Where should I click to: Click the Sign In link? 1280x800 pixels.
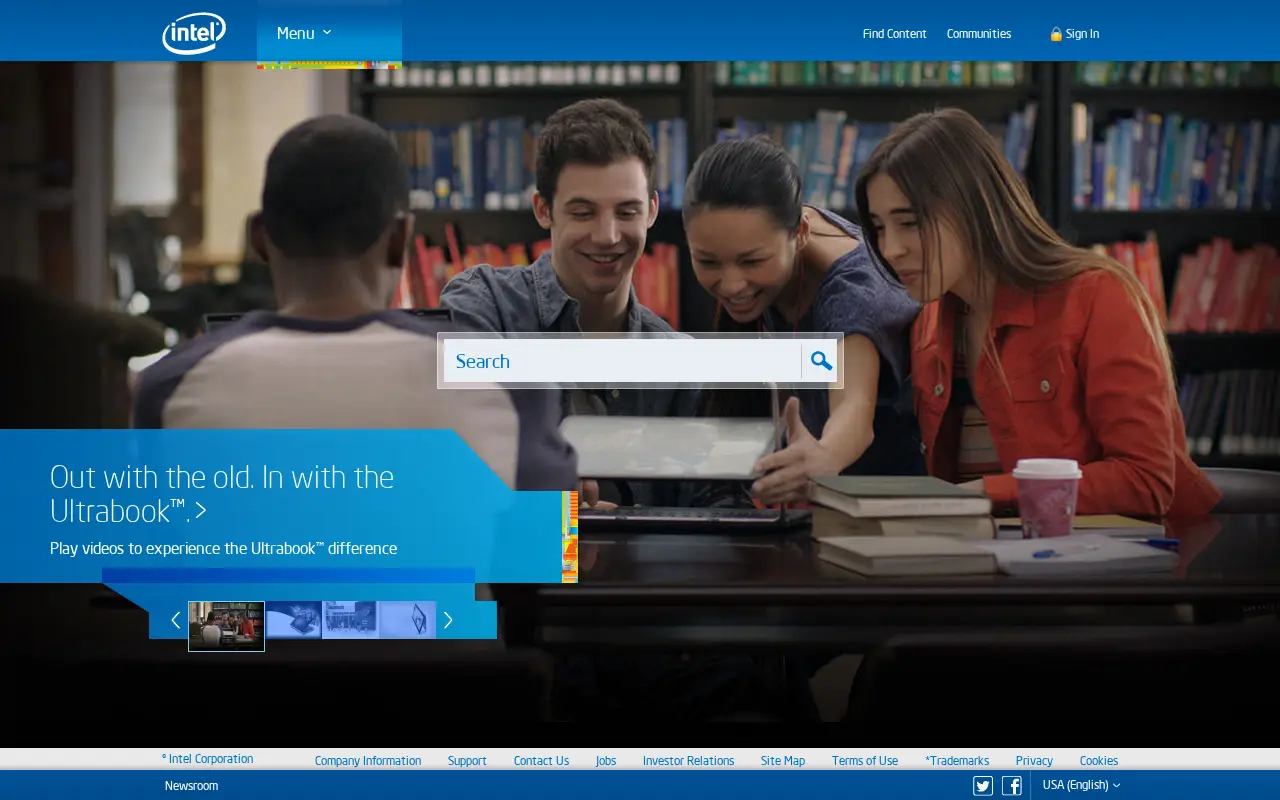pyautogui.click(x=1082, y=34)
